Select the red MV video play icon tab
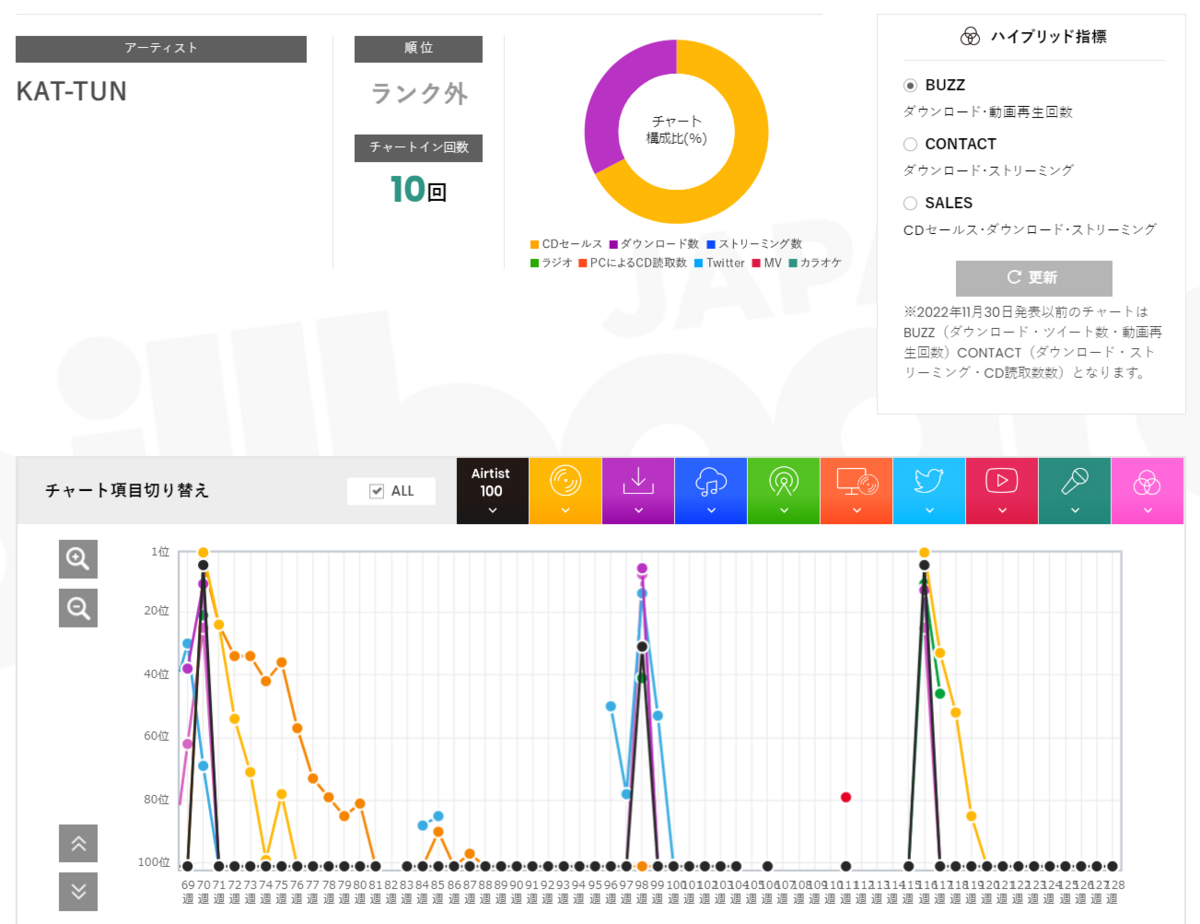The height and width of the screenshot is (924, 1200). 1002,491
